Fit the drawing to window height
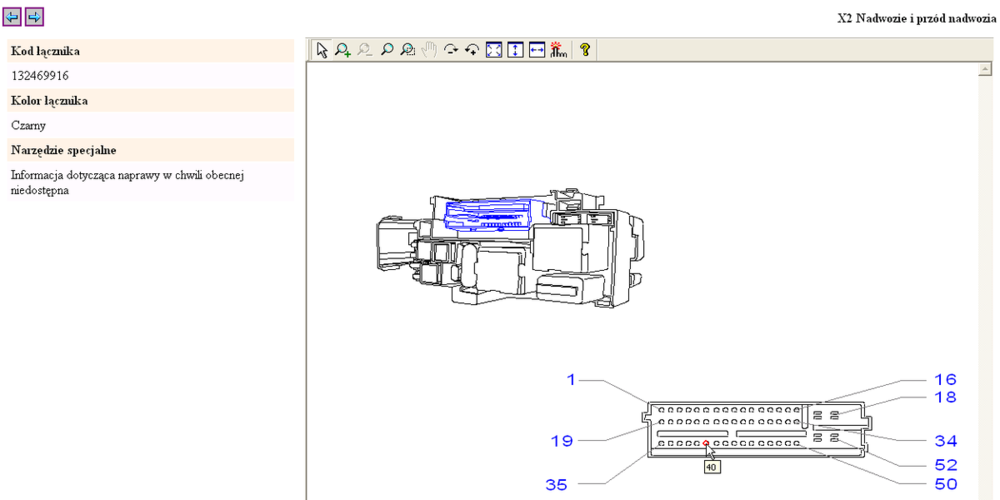1000x500 pixels. 515,49
